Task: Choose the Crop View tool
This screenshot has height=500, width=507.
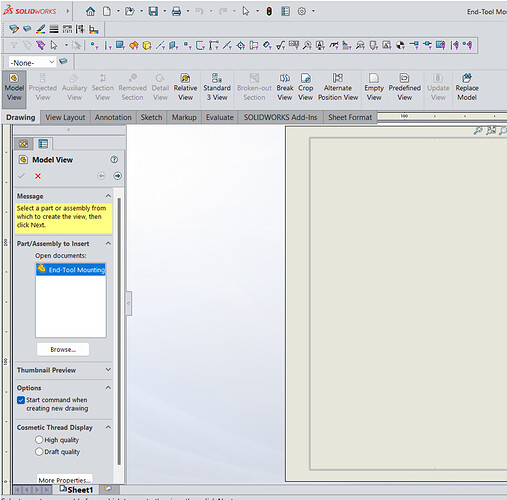Action: click(x=305, y=88)
